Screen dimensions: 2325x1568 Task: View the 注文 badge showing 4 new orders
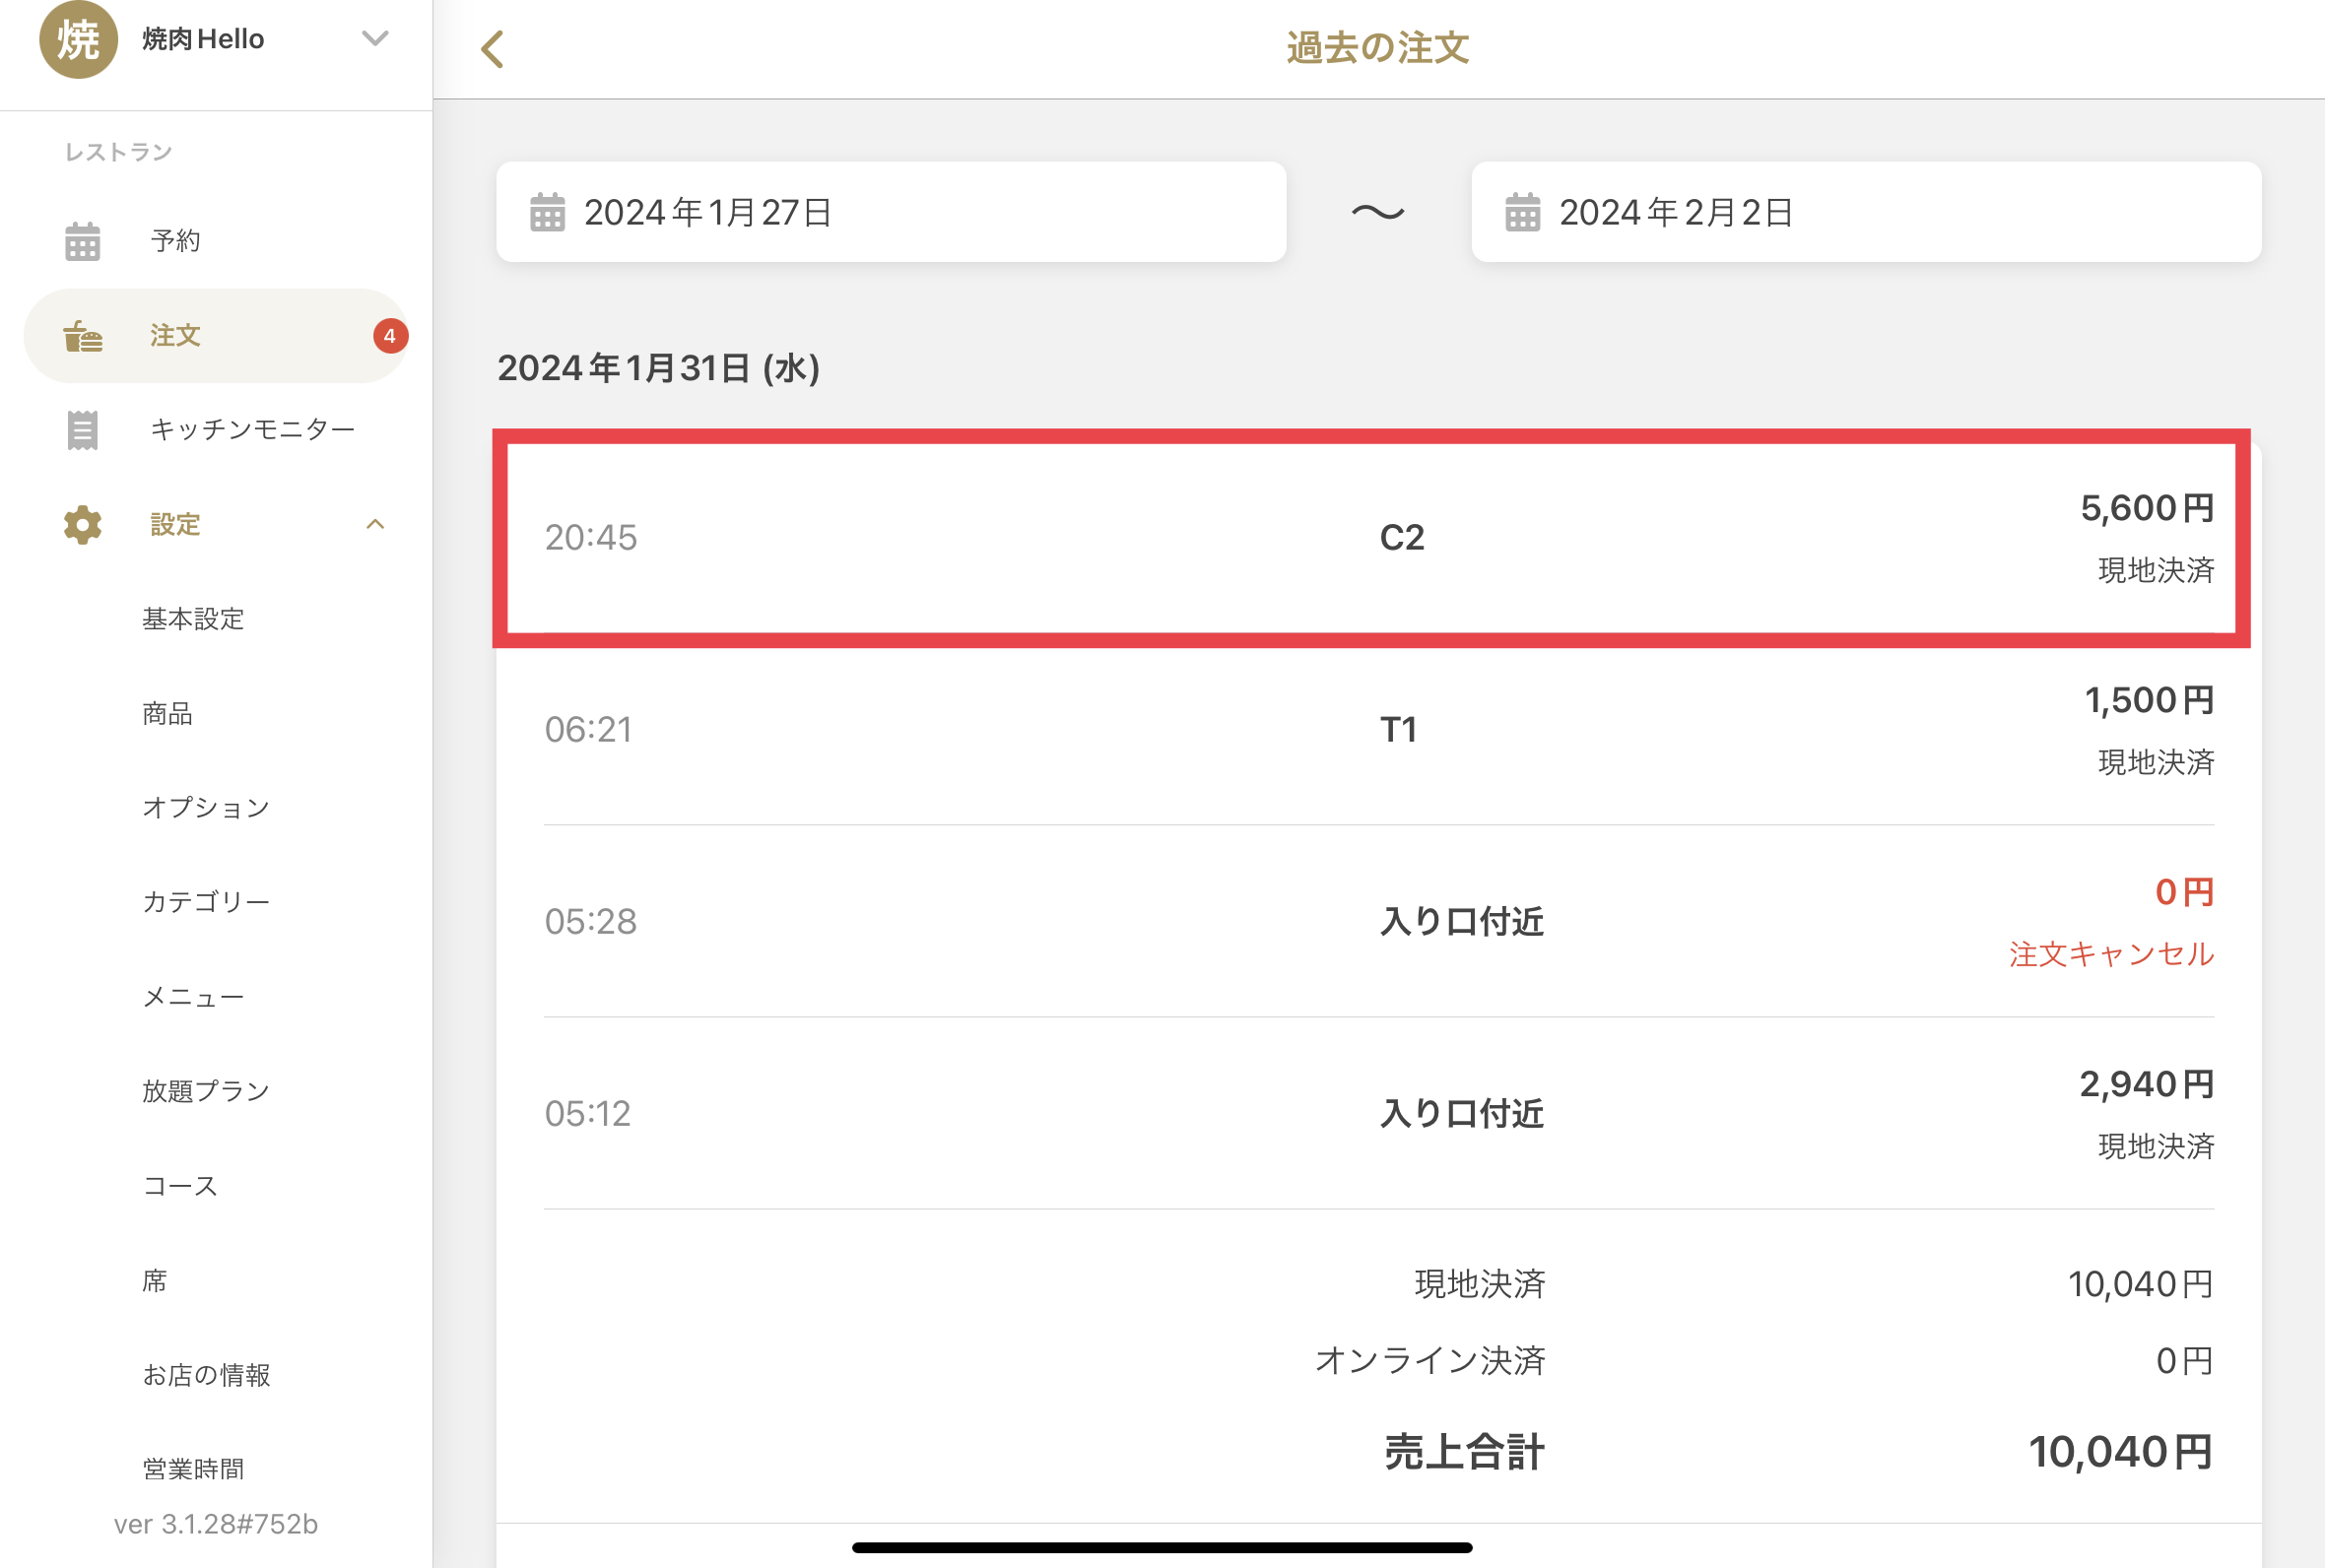point(390,336)
